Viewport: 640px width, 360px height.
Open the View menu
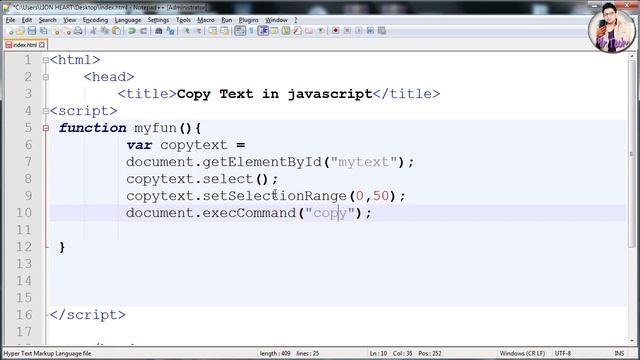click(69, 20)
